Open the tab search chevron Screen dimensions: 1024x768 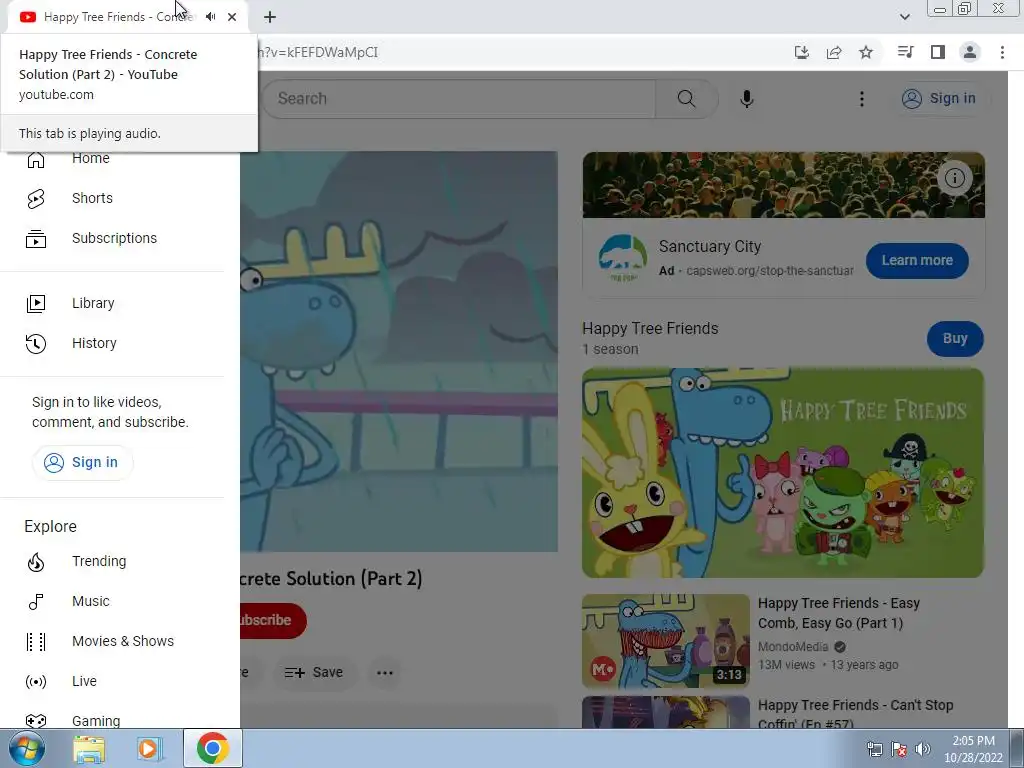pyautogui.click(x=904, y=17)
